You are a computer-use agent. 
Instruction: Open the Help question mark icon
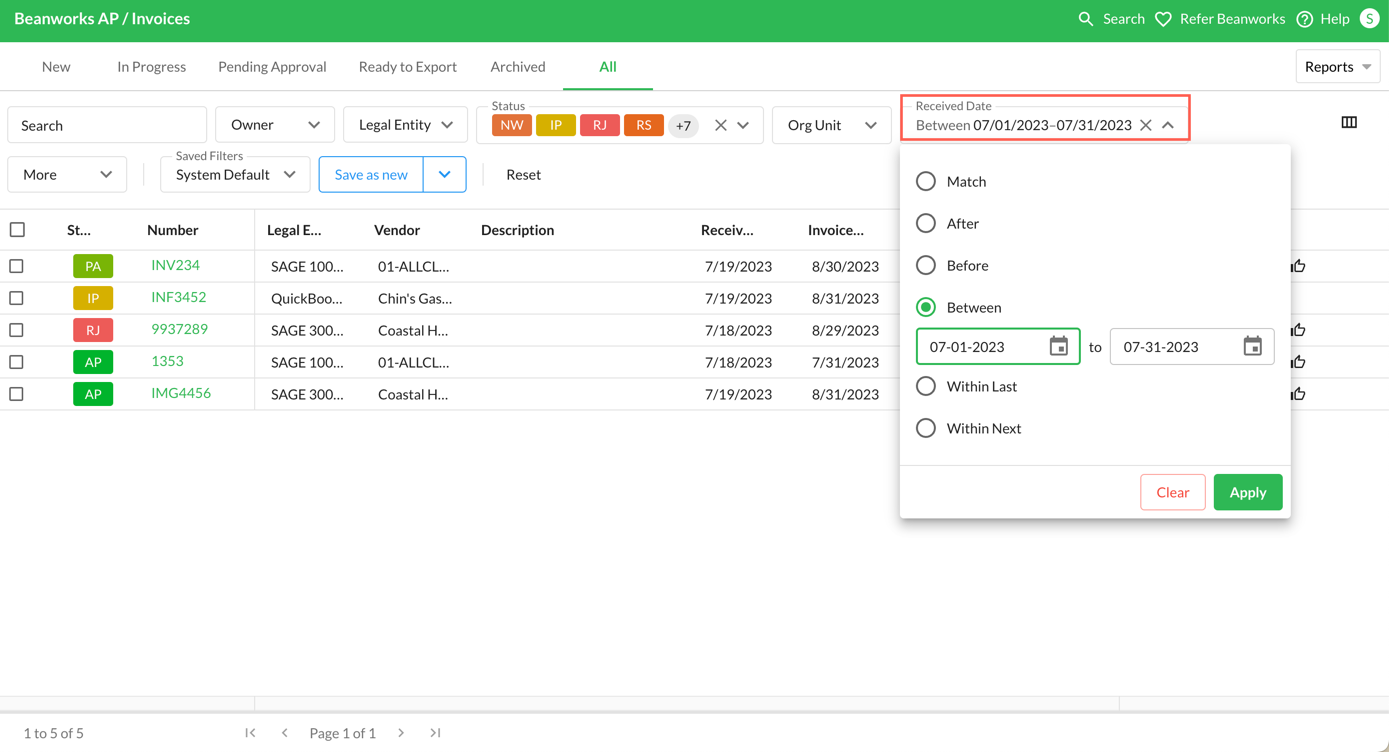coord(1304,19)
